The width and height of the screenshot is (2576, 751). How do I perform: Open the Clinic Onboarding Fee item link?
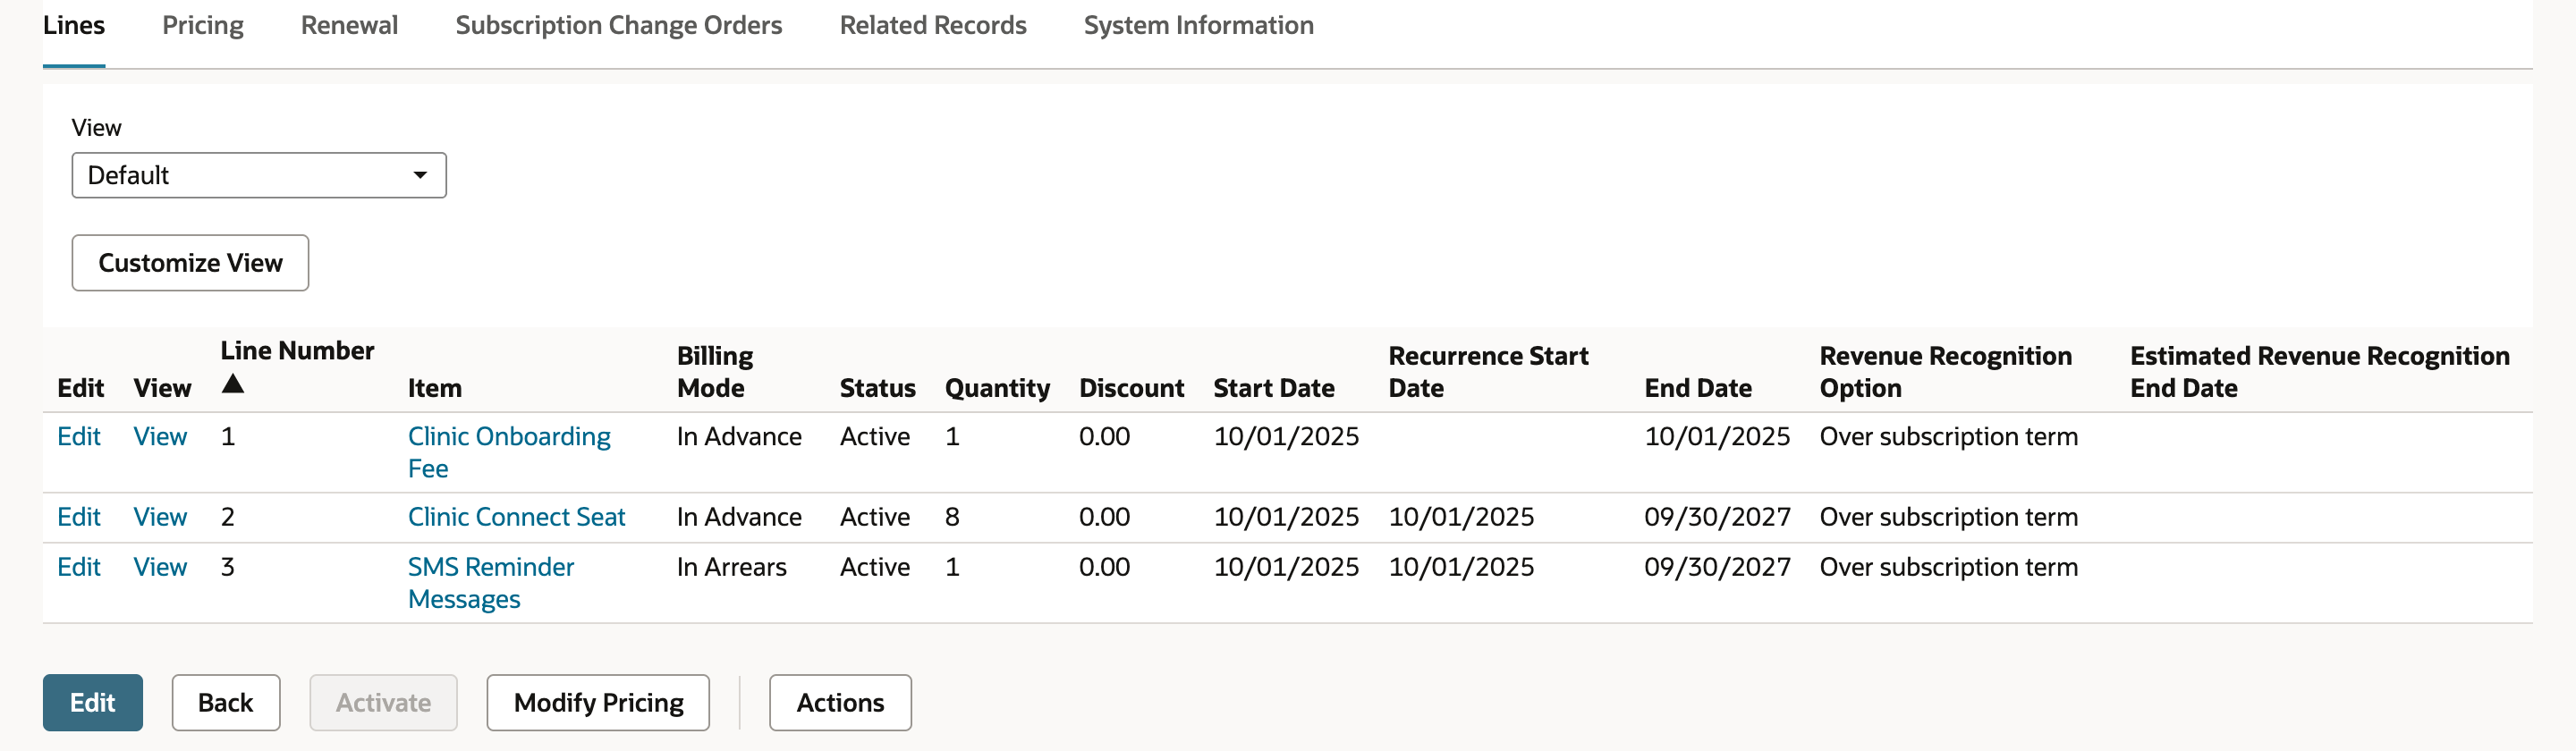(x=509, y=452)
